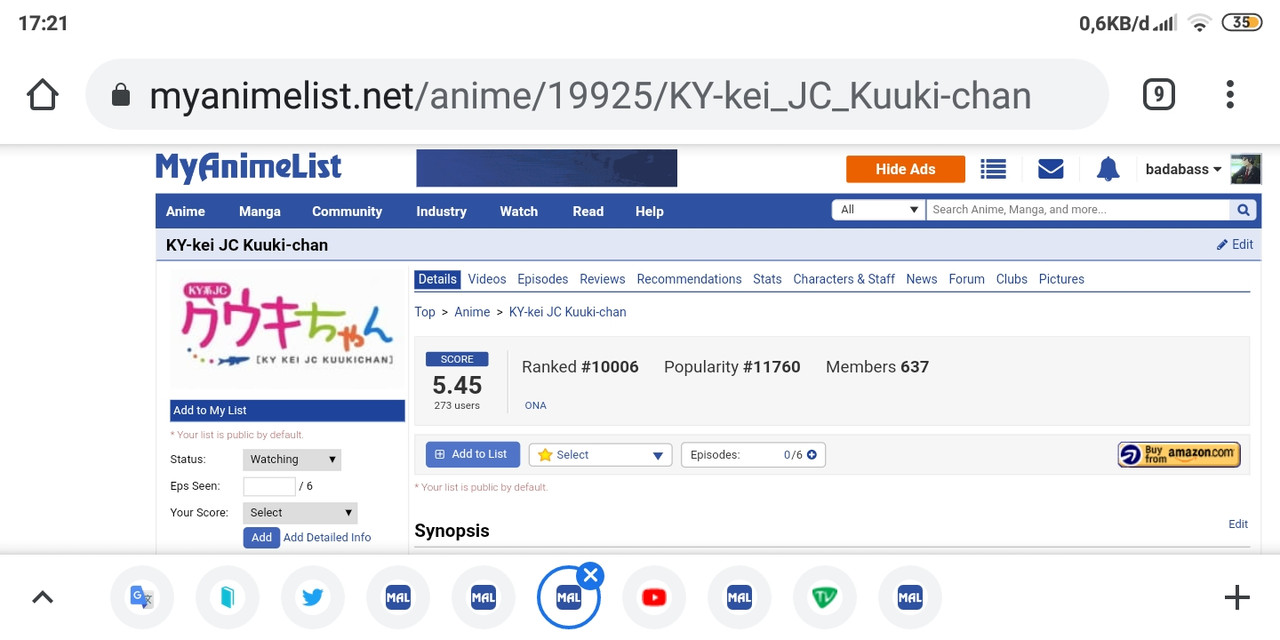
Task: Open a new tab with plus icon
Action: click(1237, 597)
